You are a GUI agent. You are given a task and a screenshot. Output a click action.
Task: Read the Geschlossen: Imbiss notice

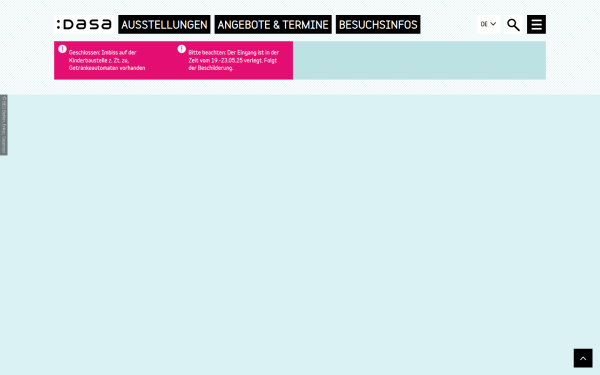click(x=107, y=60)
